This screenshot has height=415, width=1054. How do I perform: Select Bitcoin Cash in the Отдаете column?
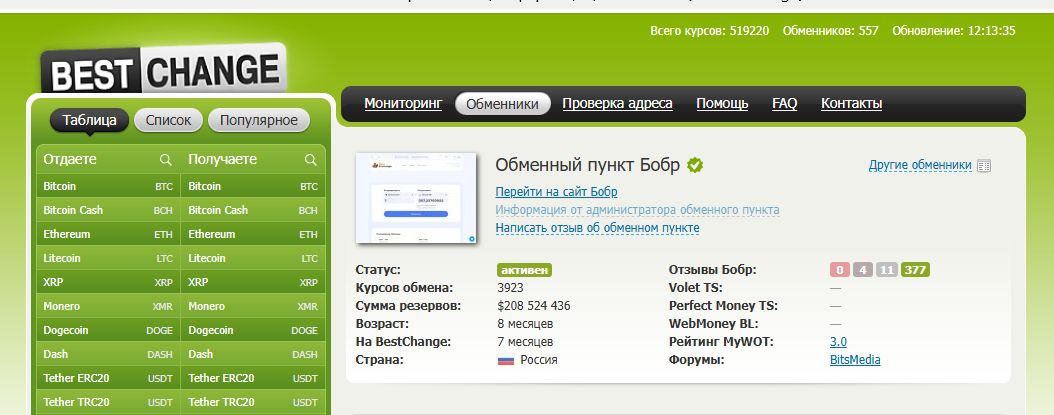(x=108, y=211)
